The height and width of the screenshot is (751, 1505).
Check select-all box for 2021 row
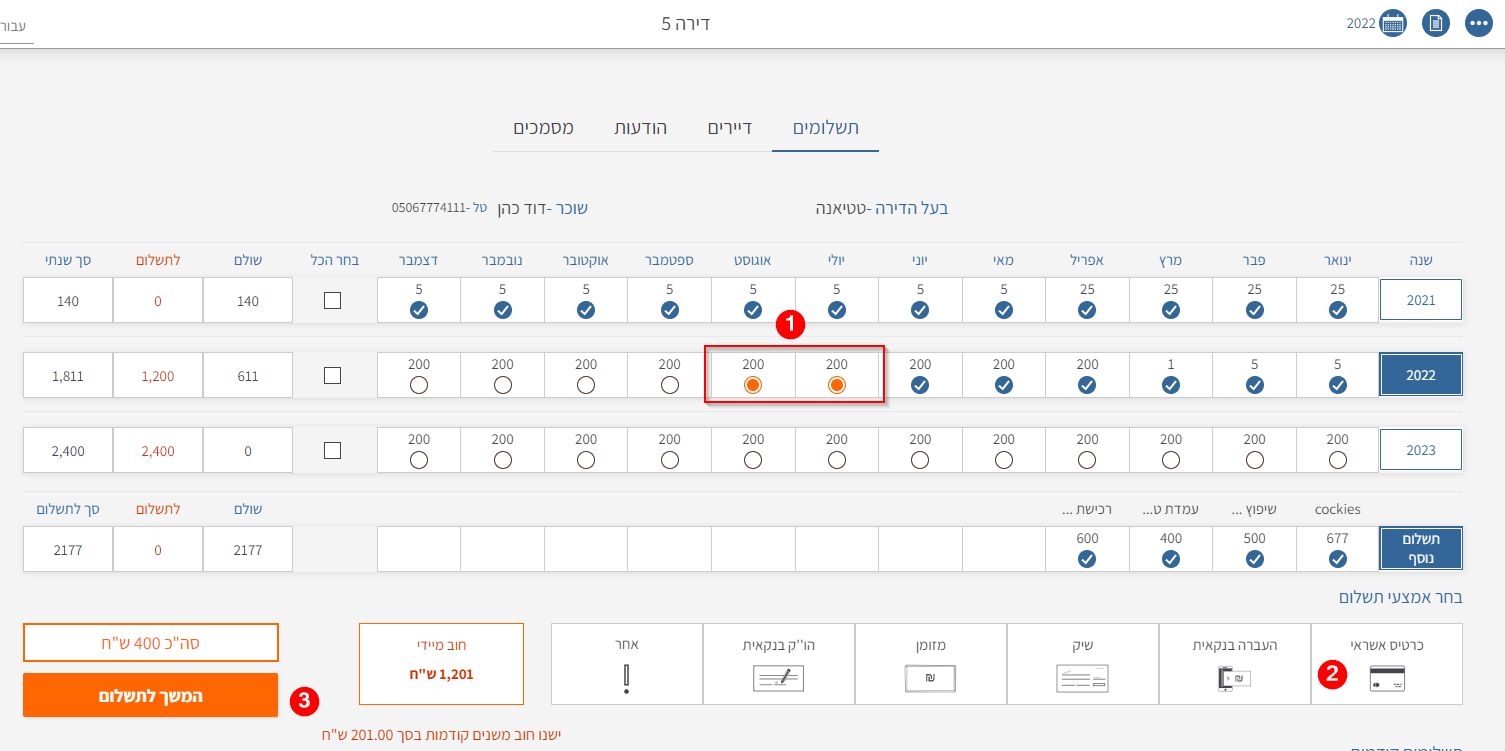pos(333,301)
